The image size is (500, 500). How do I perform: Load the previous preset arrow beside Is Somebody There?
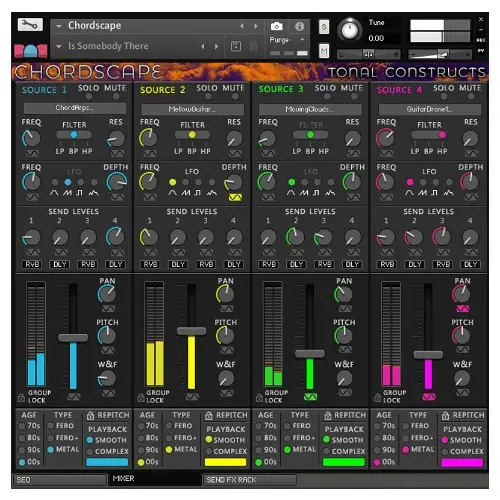click(x=203, y=47)
